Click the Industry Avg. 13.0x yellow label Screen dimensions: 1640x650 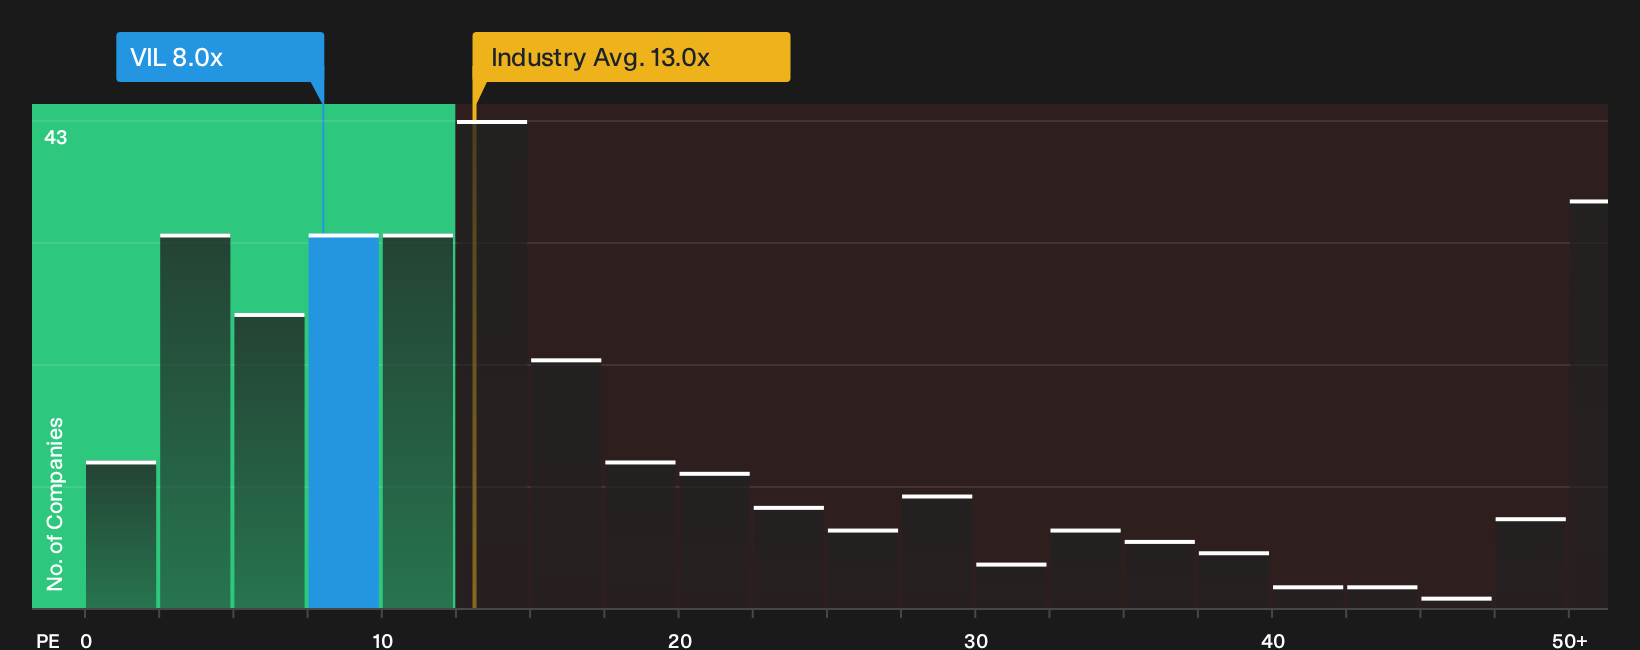(631, 57)
